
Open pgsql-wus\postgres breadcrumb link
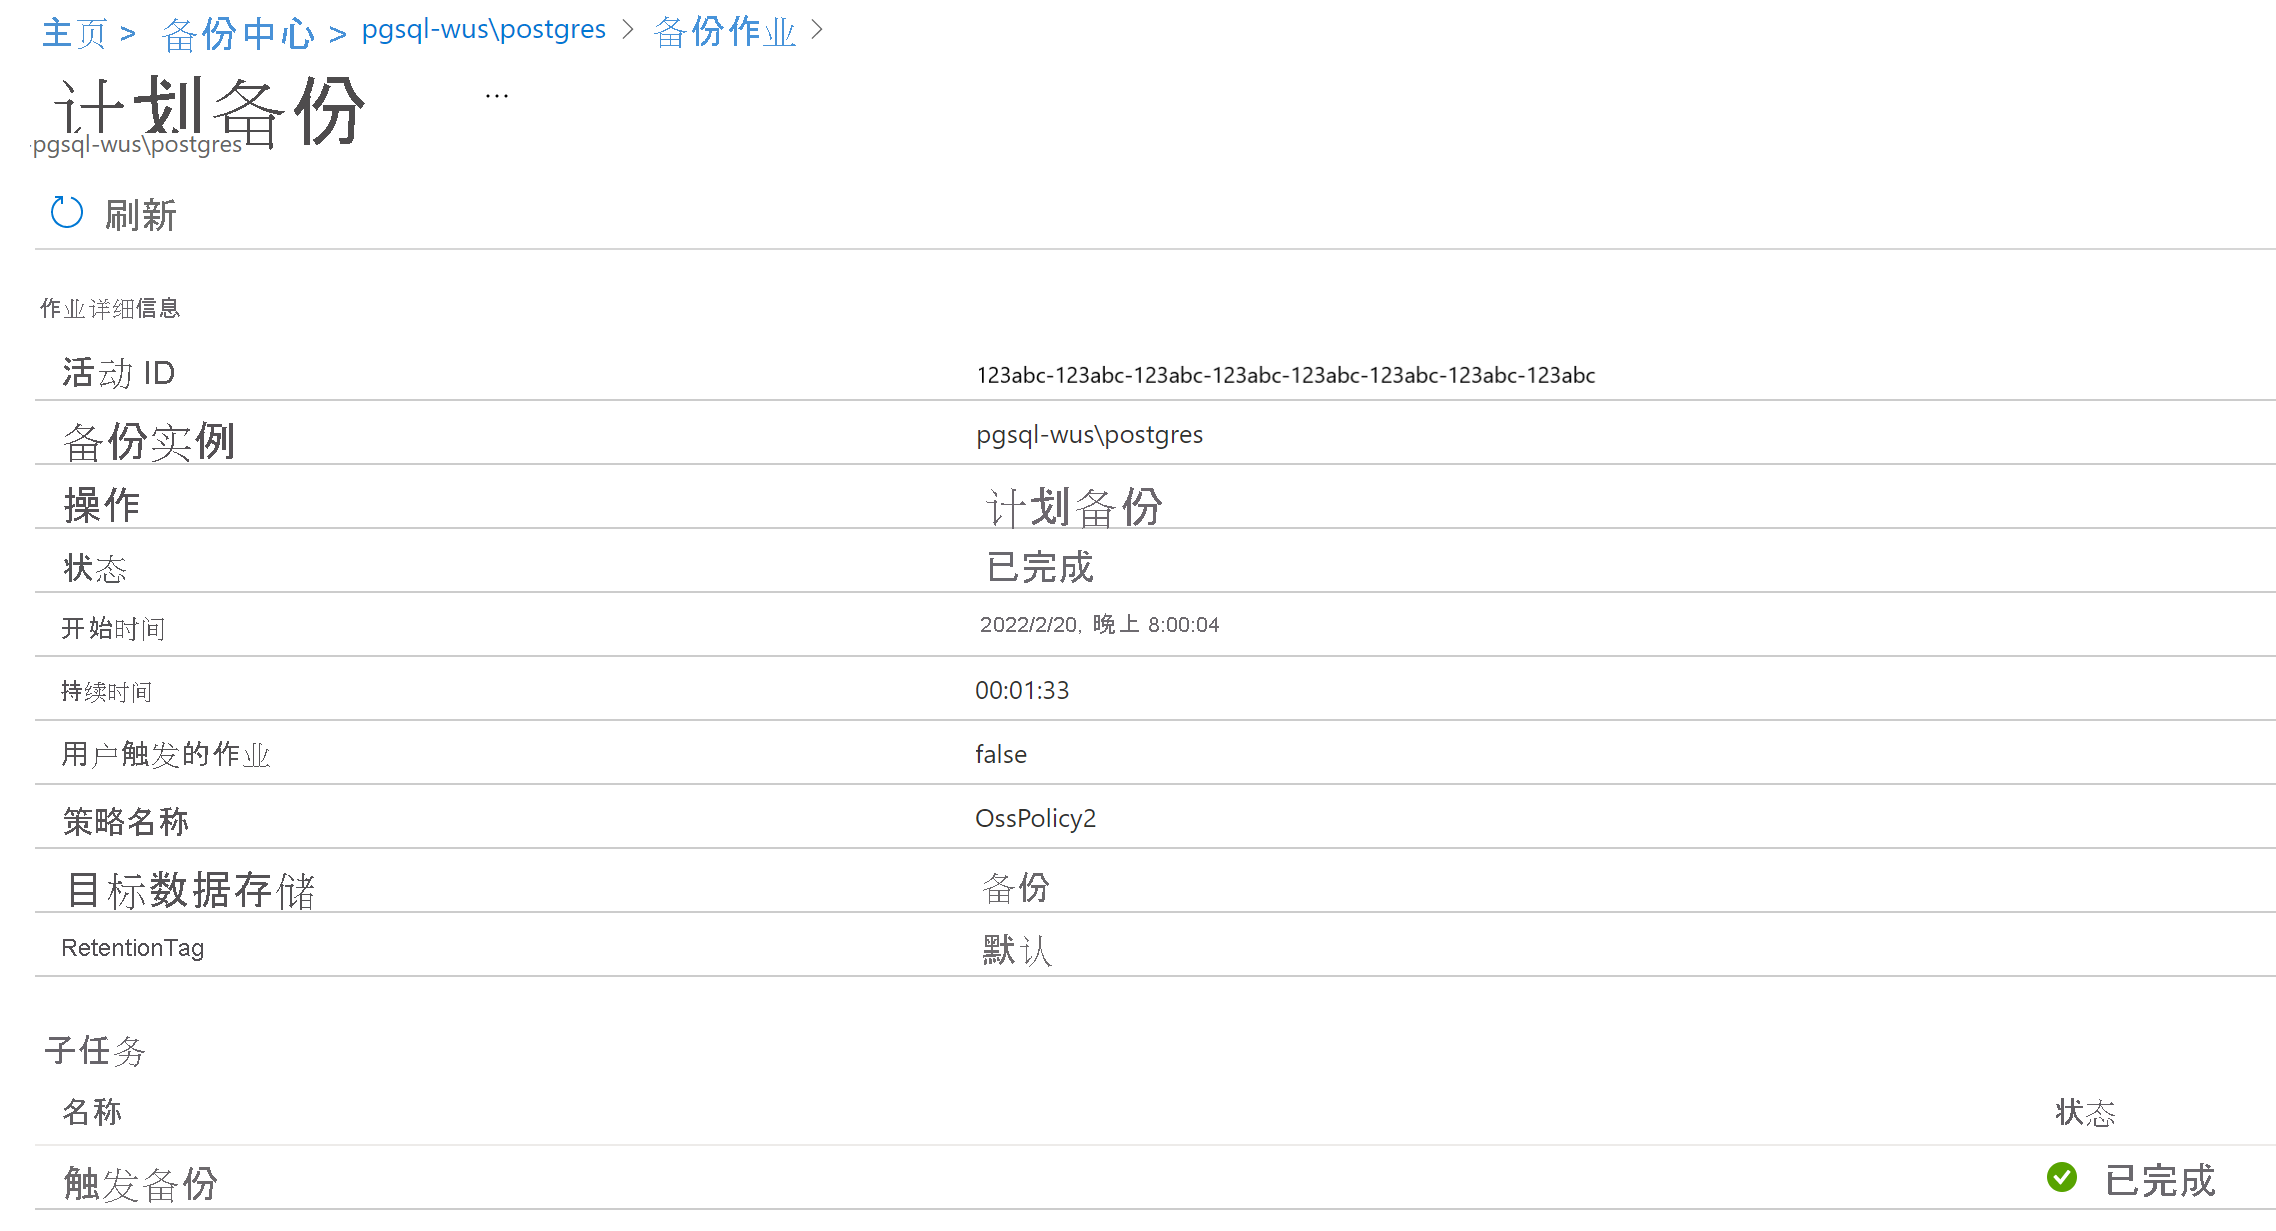click(x=483, y=30)
